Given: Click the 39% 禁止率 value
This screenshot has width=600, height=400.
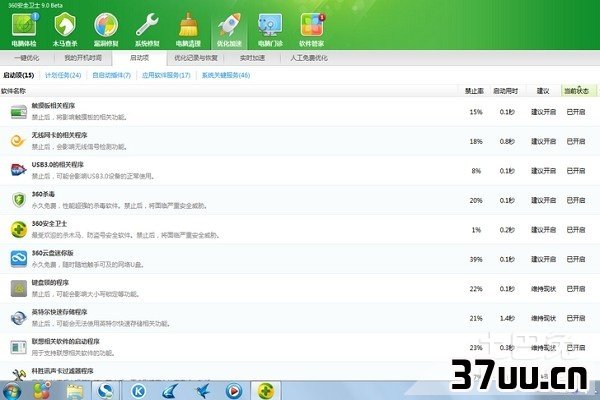Looking at the screenshot, I should [476, 259].
